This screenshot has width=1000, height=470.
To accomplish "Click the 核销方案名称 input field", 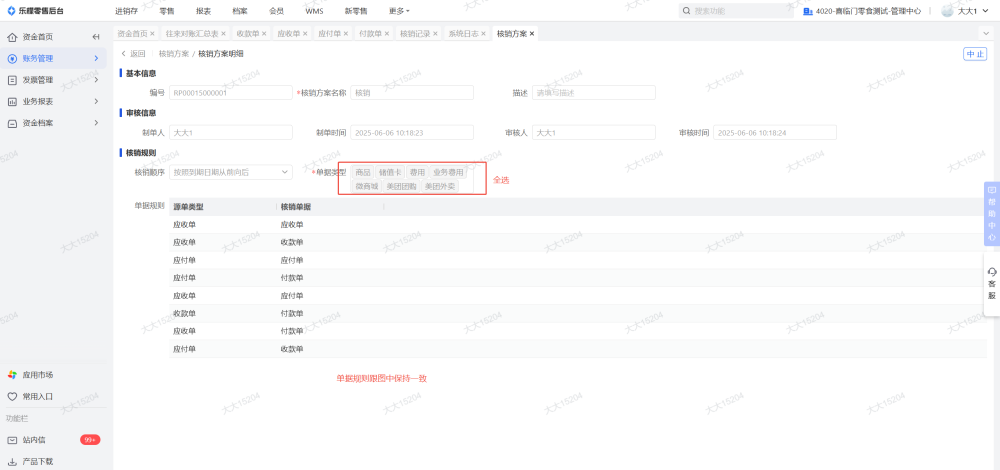I will 412,92.
